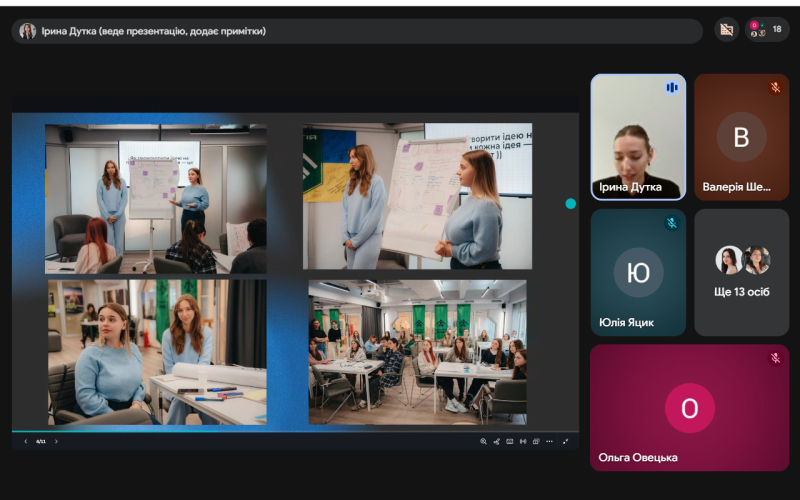Open captions icon in the slide toolbar
Viewport: 800px width, 500px height.
509,441
